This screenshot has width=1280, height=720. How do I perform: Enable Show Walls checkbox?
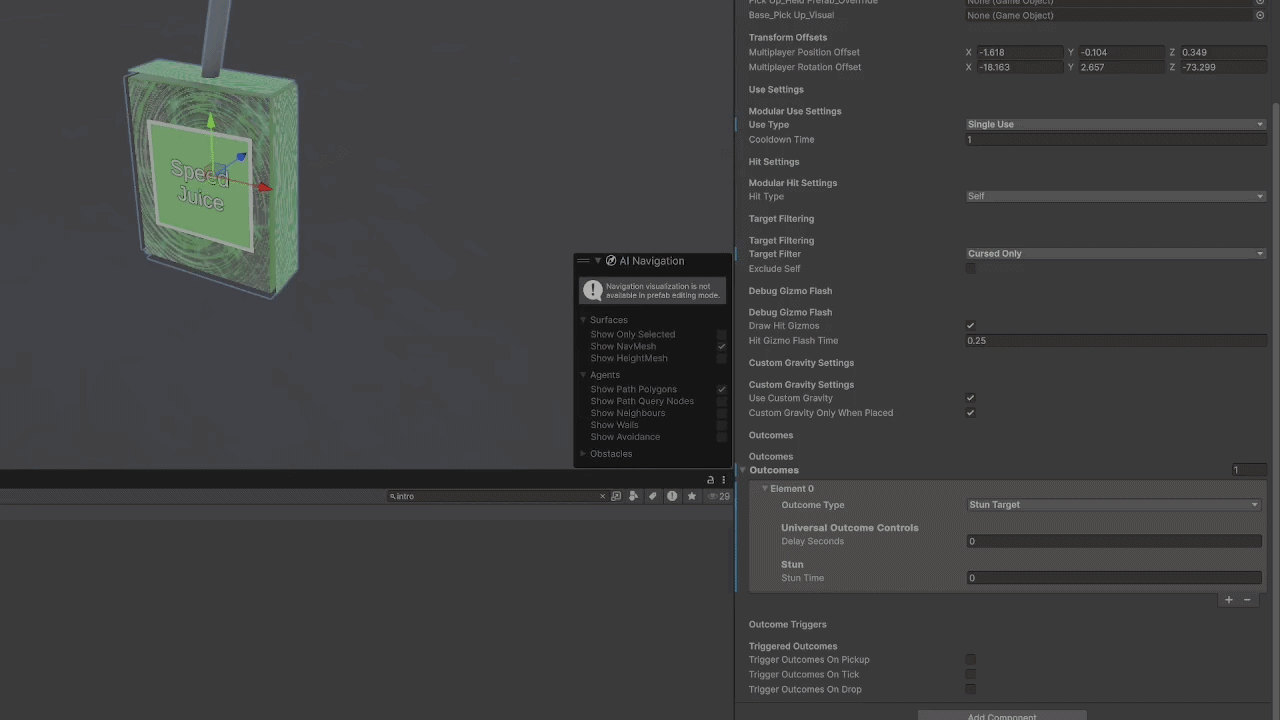tap(721, 425)
